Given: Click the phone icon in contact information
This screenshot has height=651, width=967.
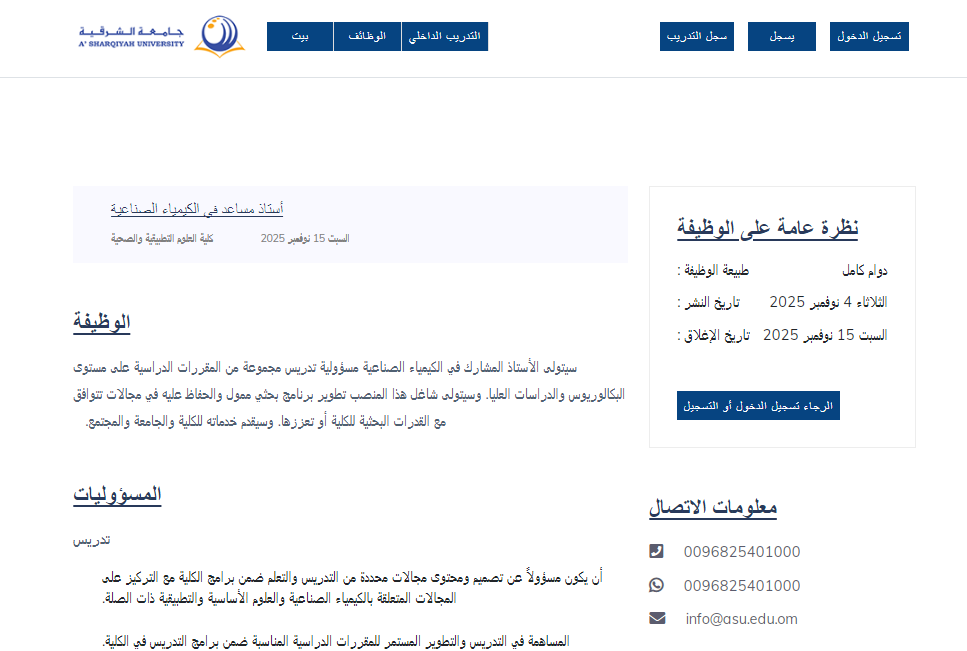Looking at the screenshot, I should click(656, 551).
